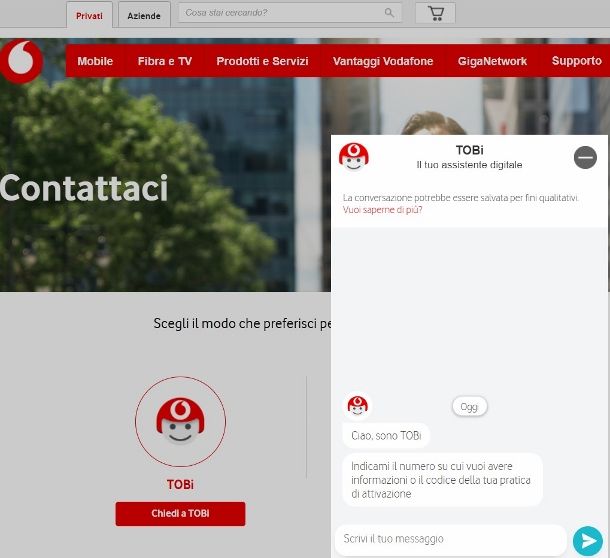
Task: Switch to the Privati tab
Action: pyautogui.click(x=89, y=16)
